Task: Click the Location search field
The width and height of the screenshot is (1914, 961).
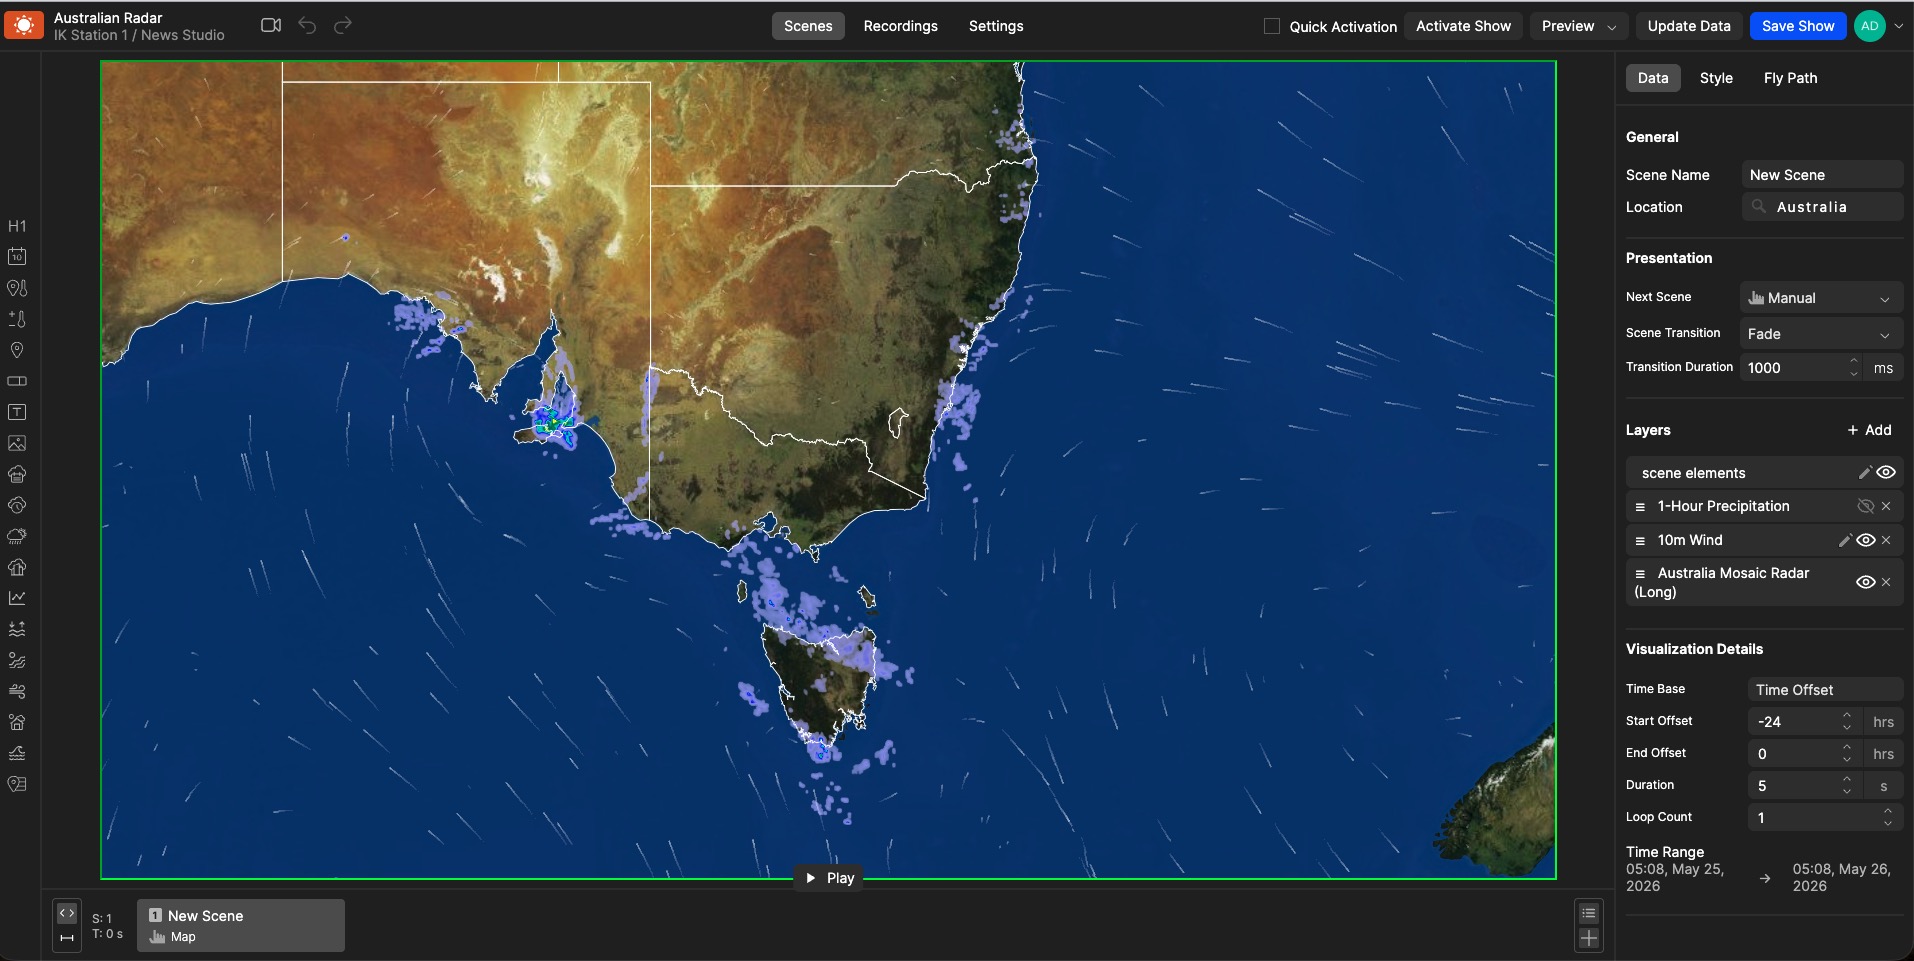Action: [1822, 207]
